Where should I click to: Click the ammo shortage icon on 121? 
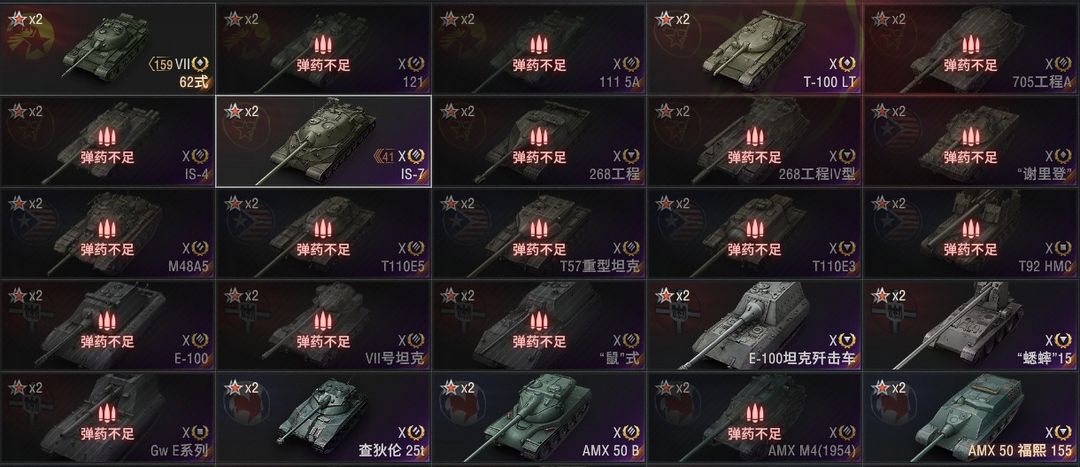[x=323, y=45]
